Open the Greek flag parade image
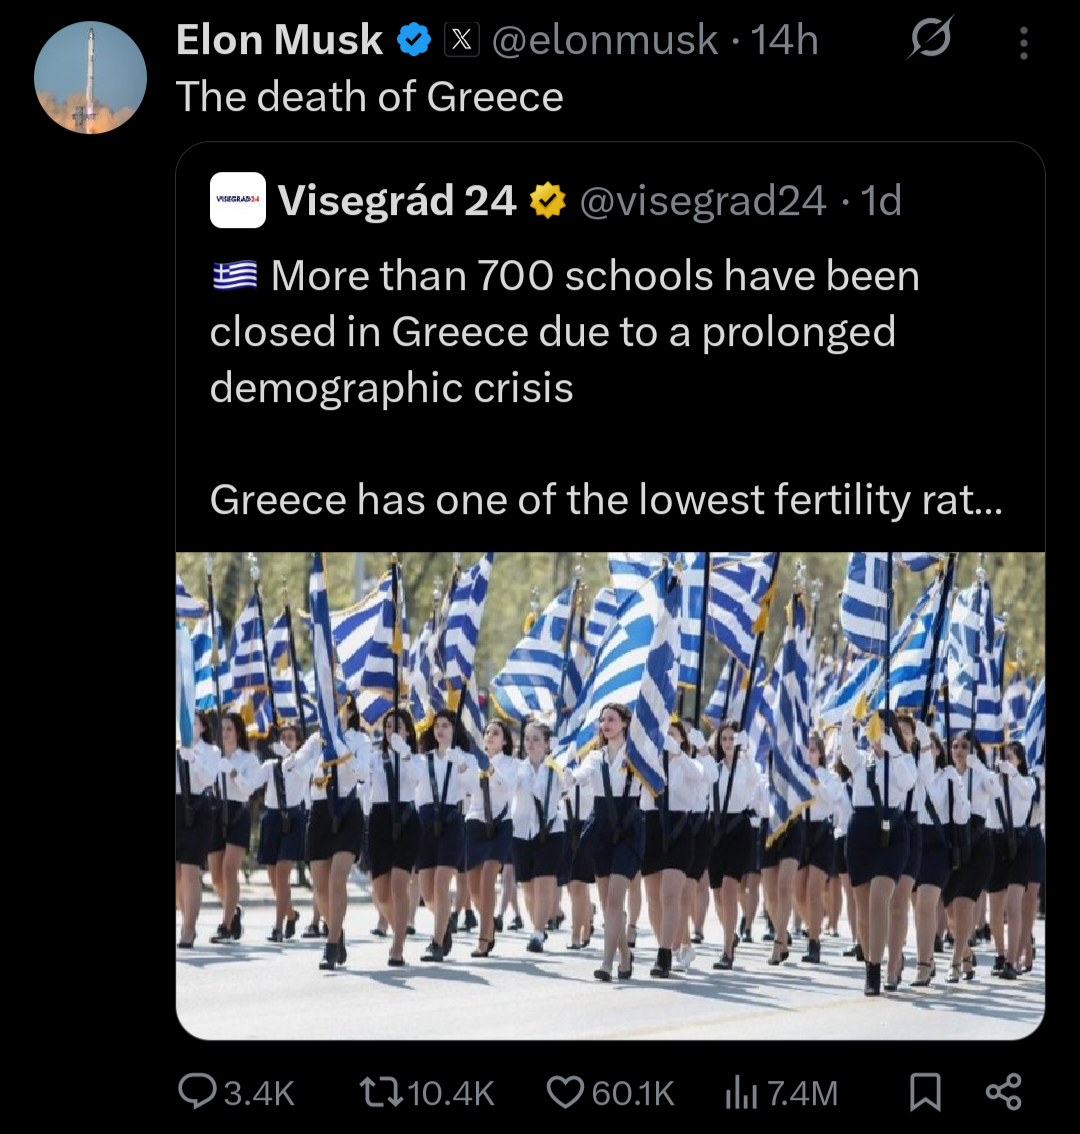The height and width of the screenshot is (1134, 1080). tap(610, 795)
